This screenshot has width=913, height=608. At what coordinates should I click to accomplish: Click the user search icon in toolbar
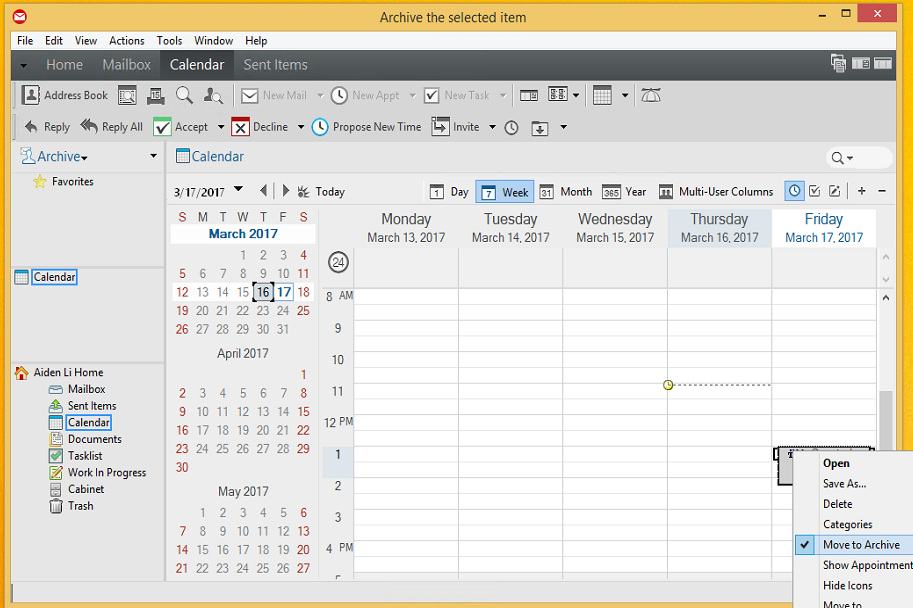click(213, 96)
